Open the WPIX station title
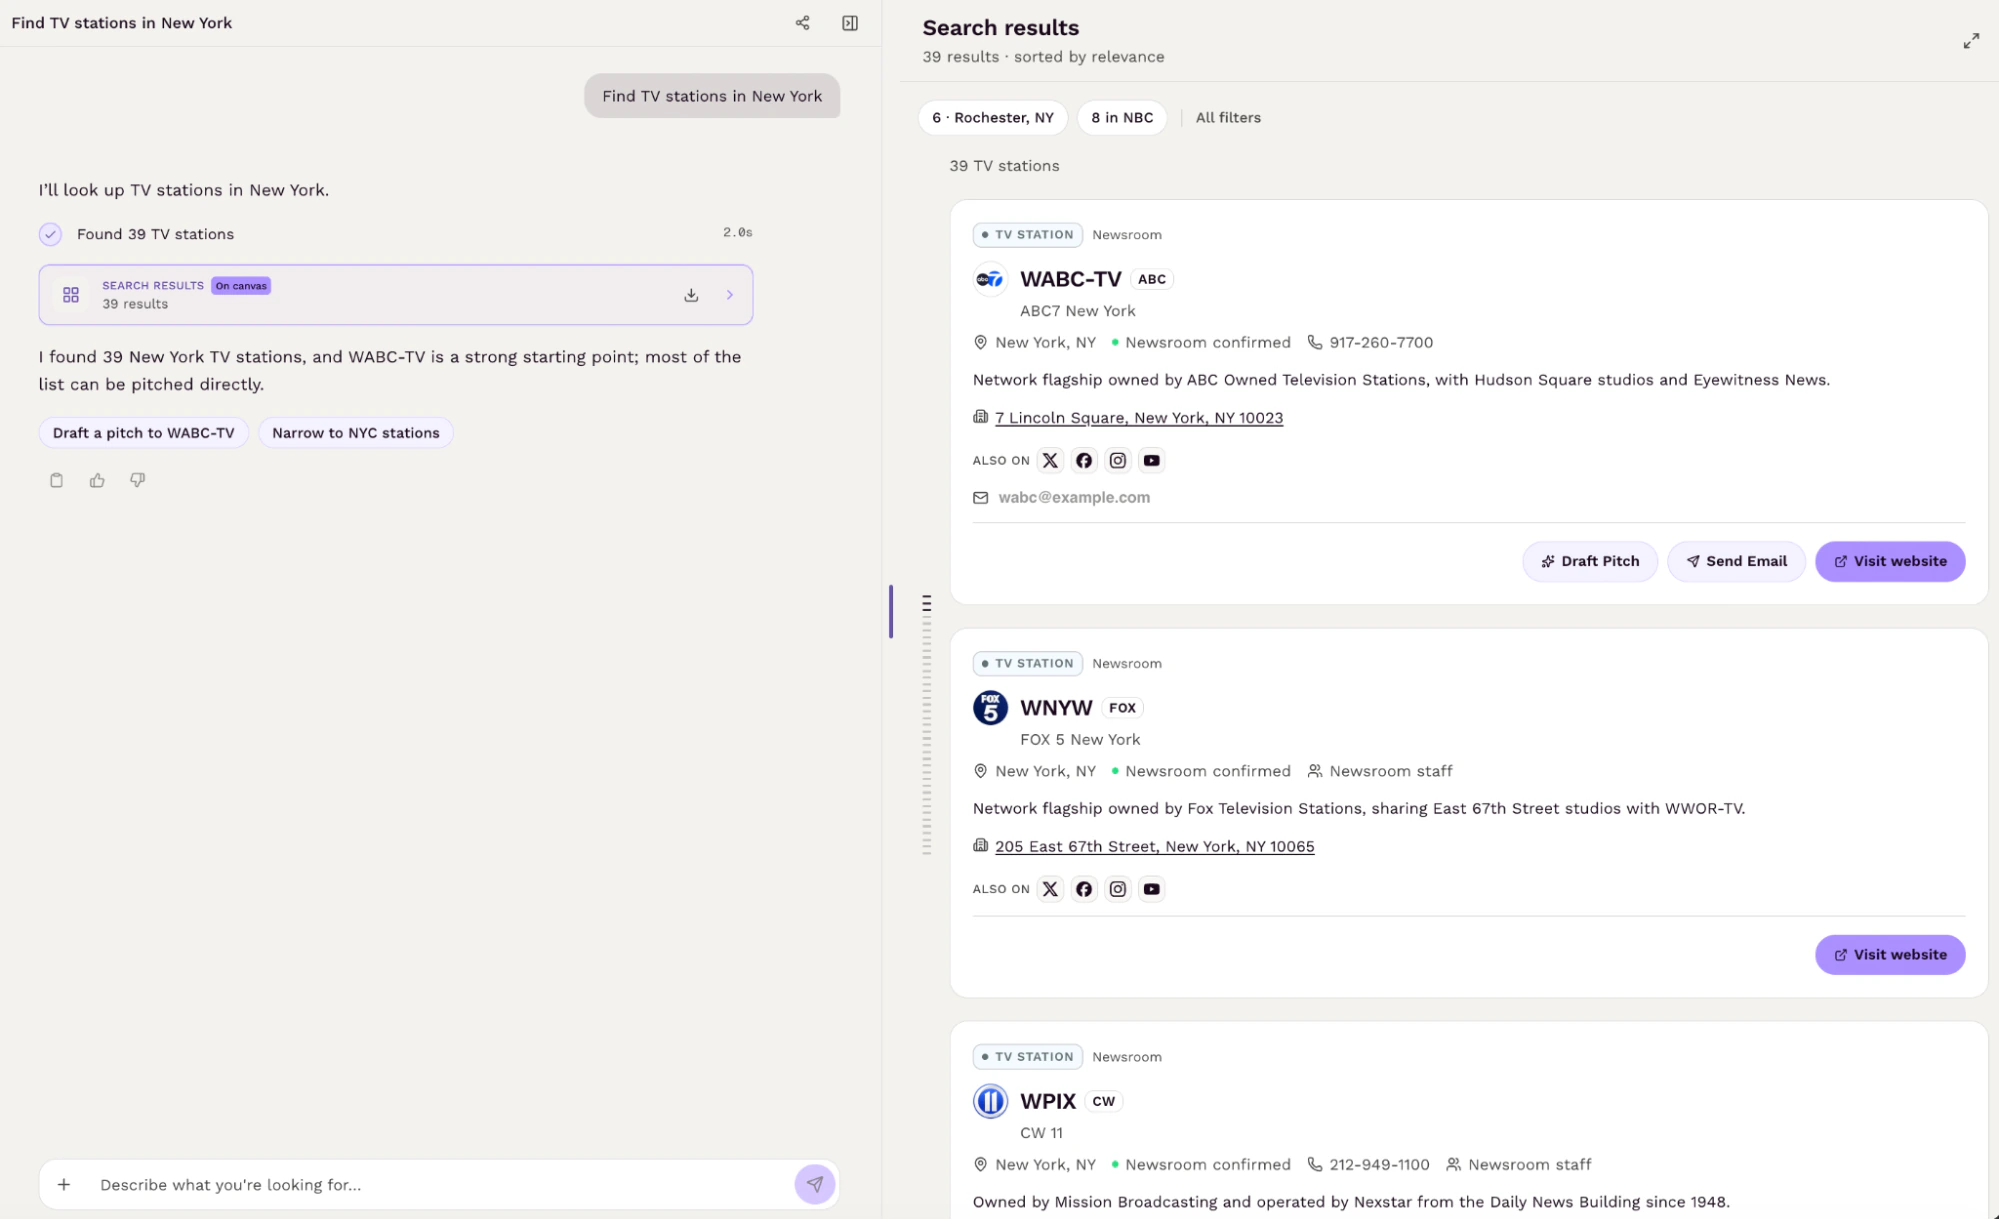 coord(1048,1101)
